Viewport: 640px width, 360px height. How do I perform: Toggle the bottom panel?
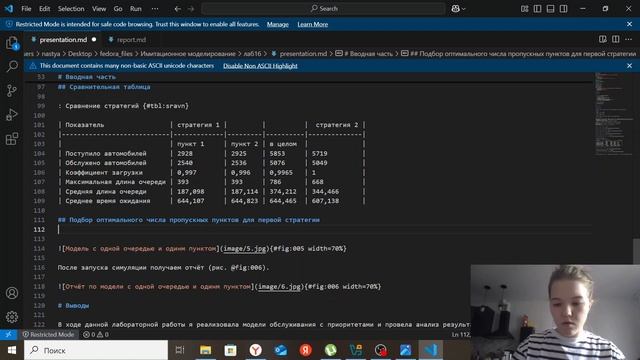[x=550, y=9]
